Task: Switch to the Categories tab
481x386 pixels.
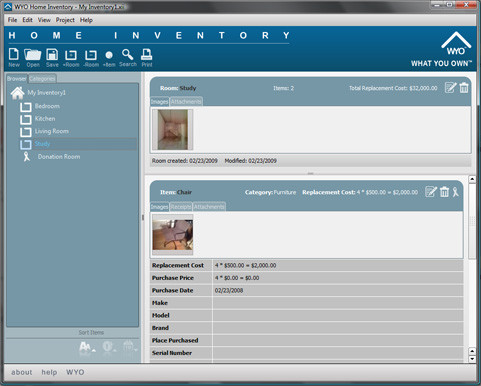Action: [42, 79]
